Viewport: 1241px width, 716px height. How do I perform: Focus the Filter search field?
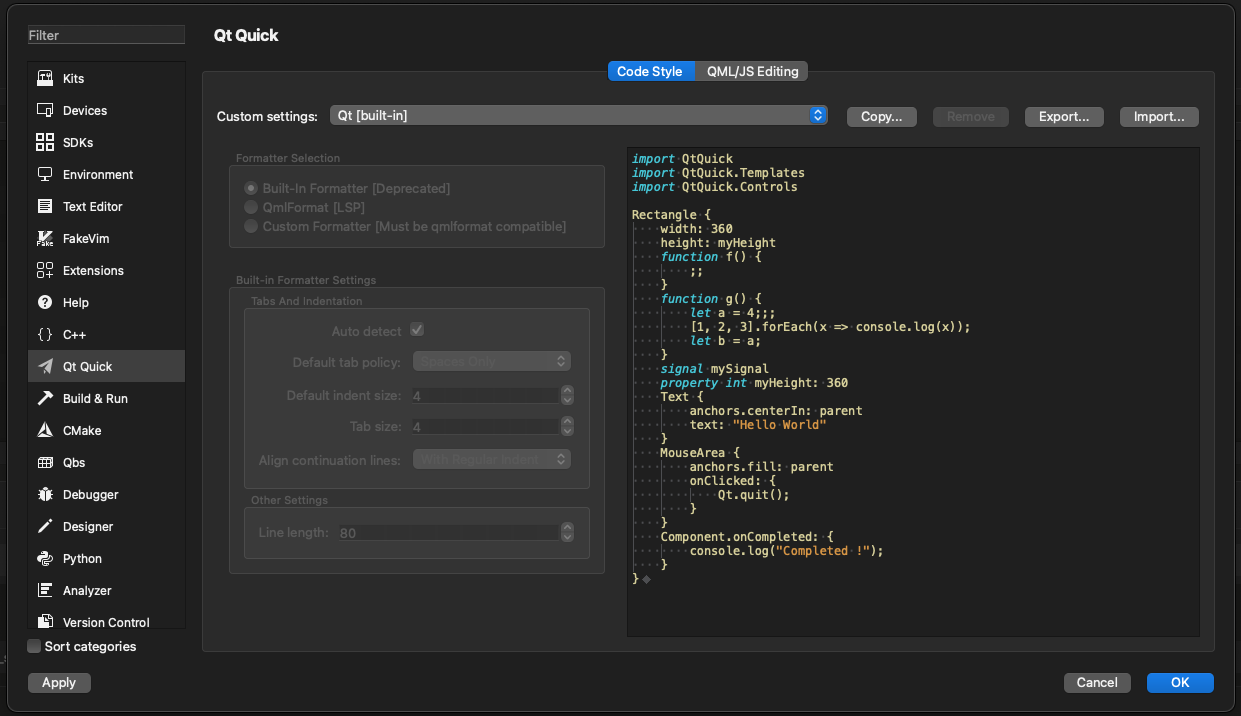pos(106,35)
